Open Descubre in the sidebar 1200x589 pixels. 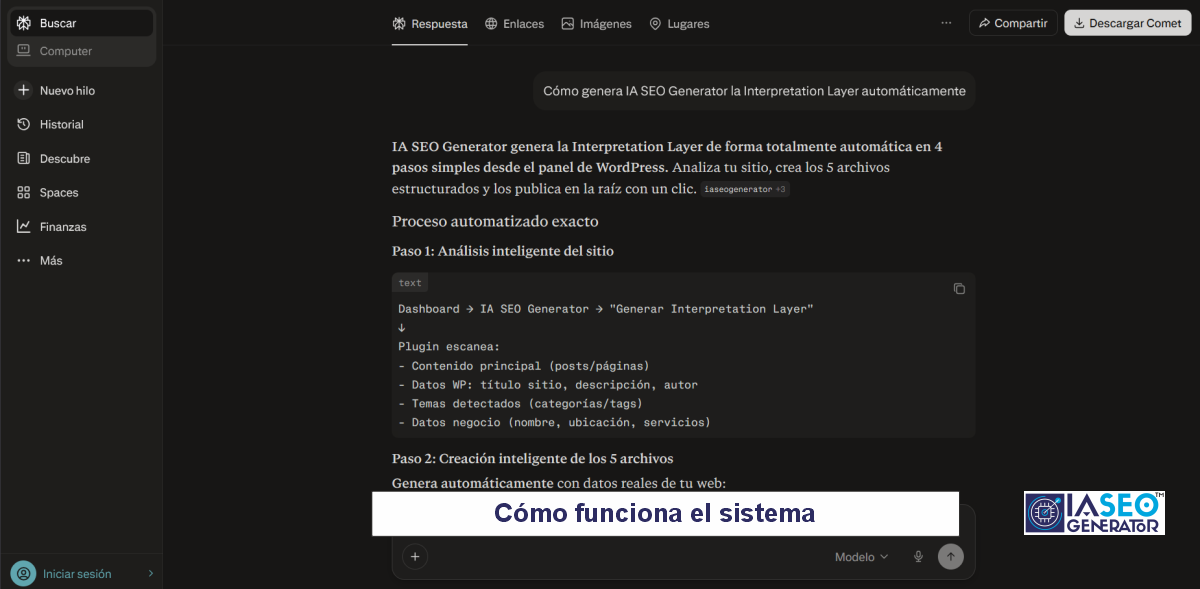coord(64,159)
